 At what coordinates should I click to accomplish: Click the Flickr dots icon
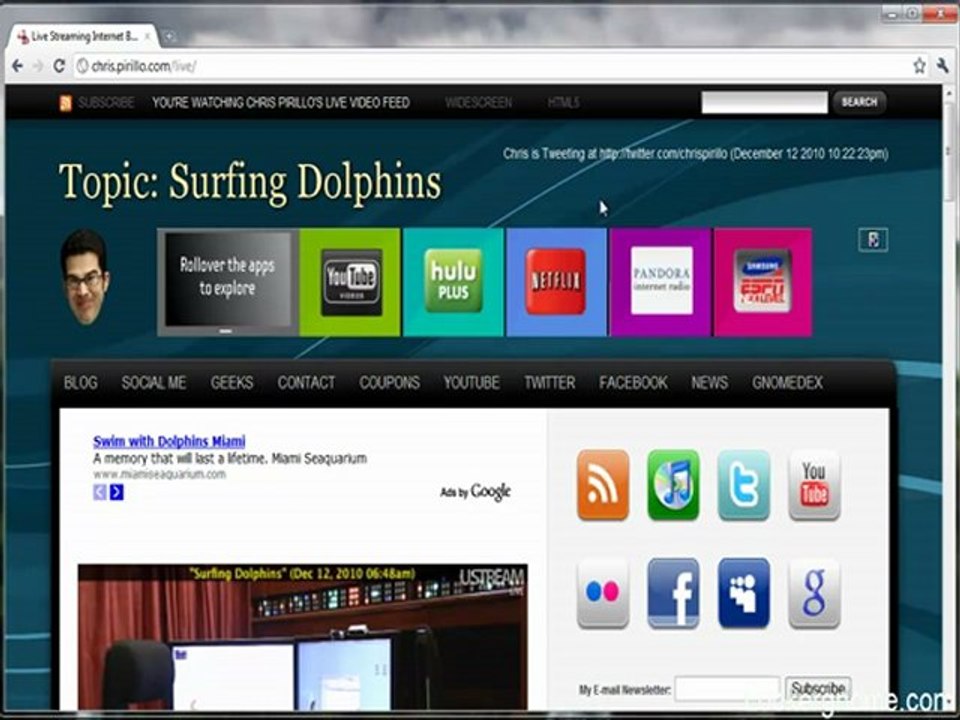tap(603, 593)
